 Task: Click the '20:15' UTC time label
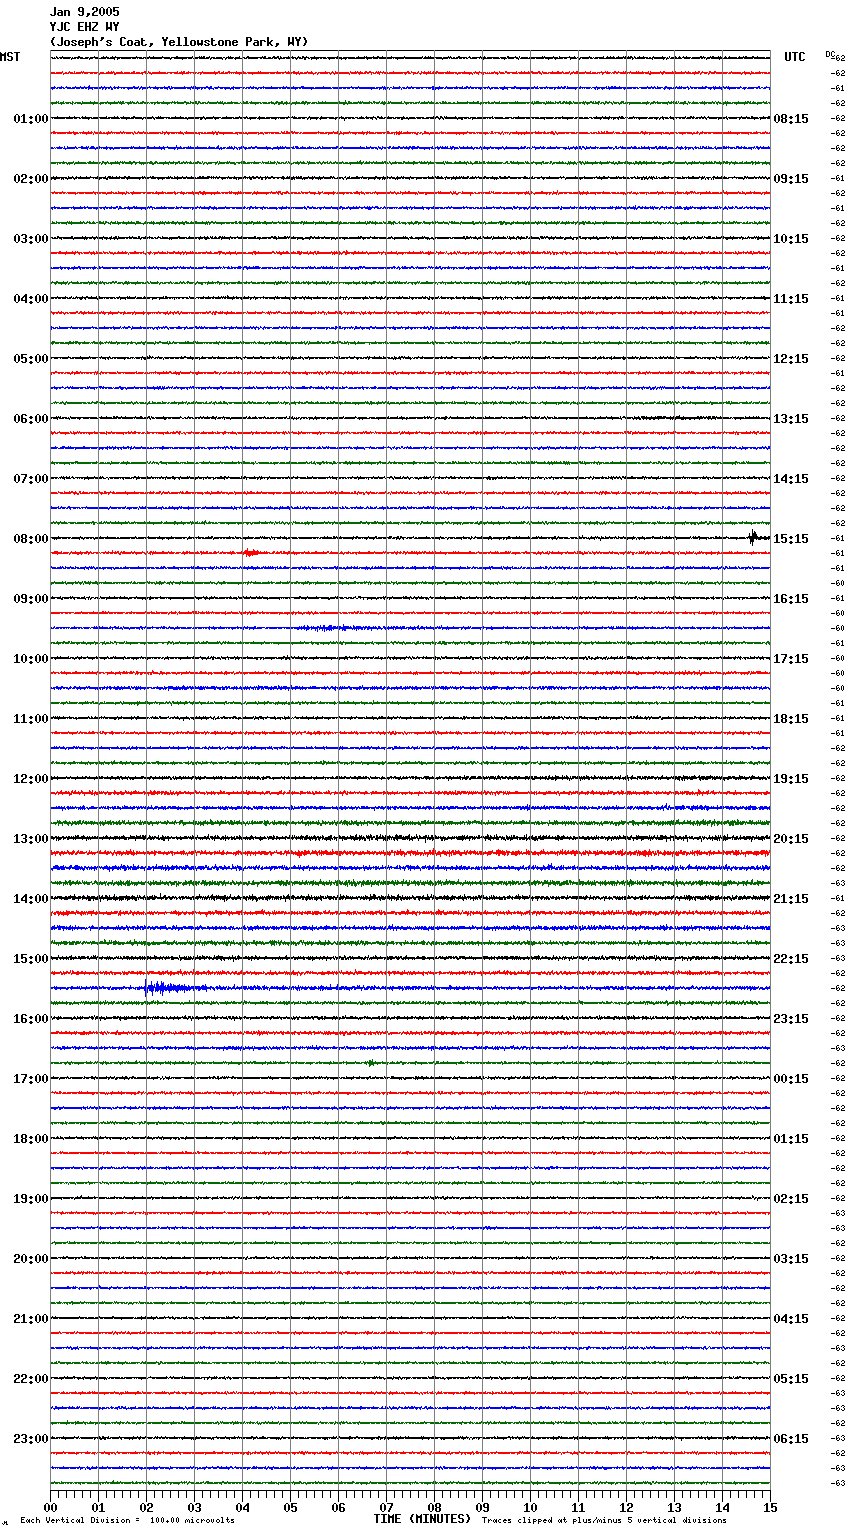click(x=791, y=839)
